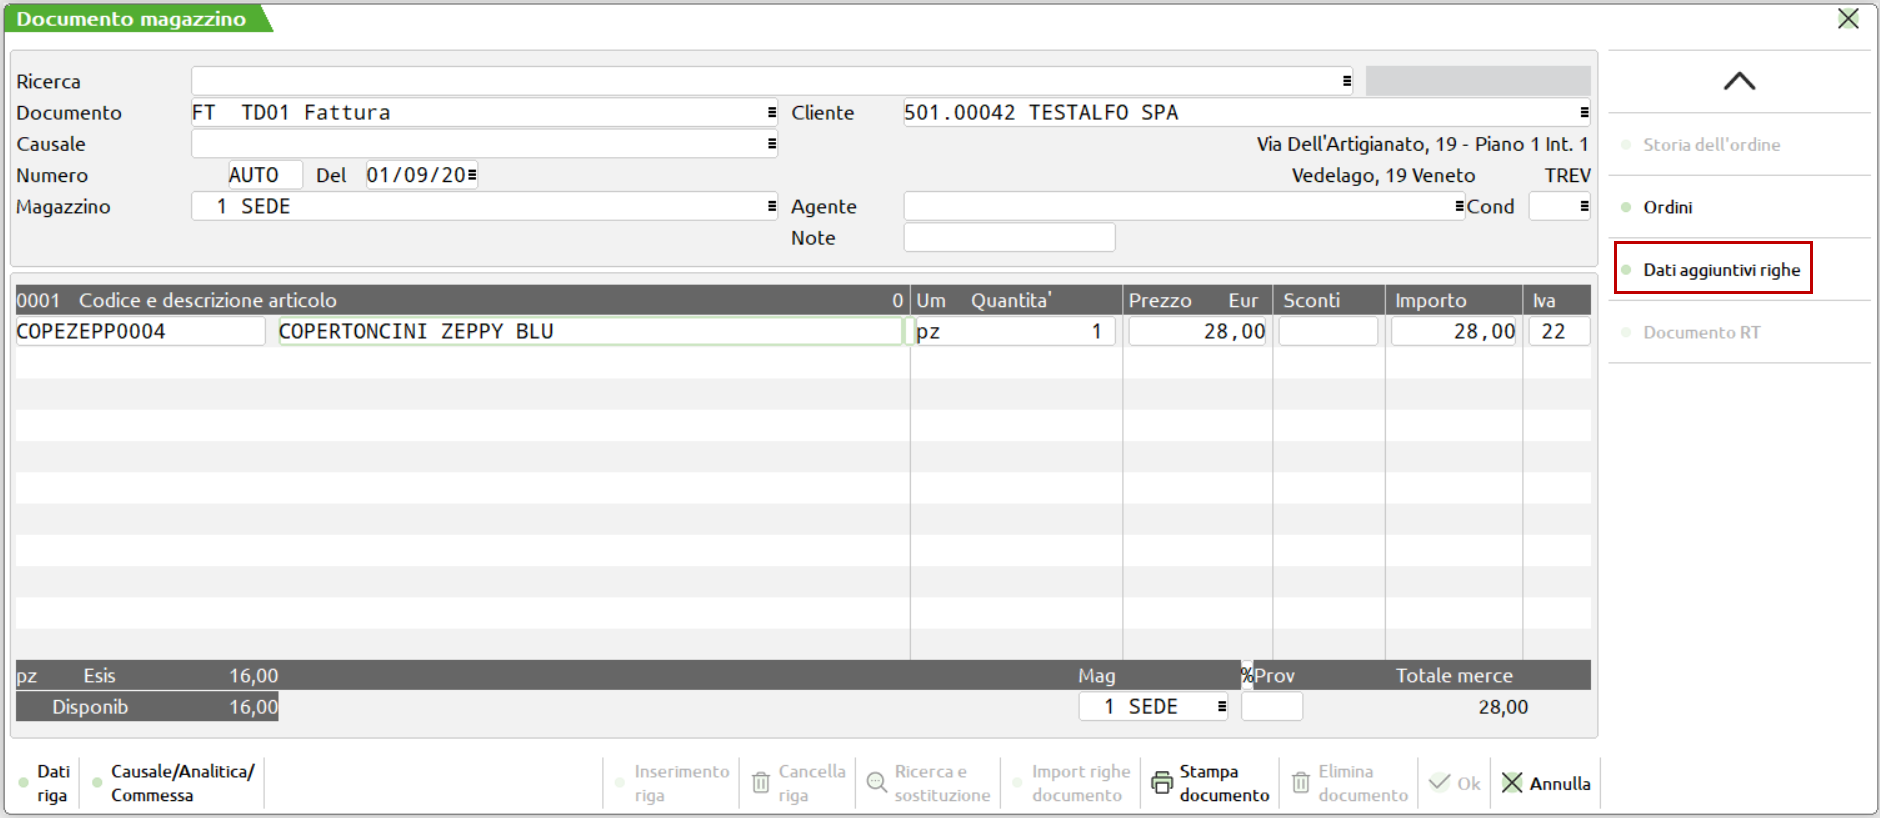The image size is (1880, 818).
Task: Select the article code COPEZEPP0004 field
Action: pos(140,332)
